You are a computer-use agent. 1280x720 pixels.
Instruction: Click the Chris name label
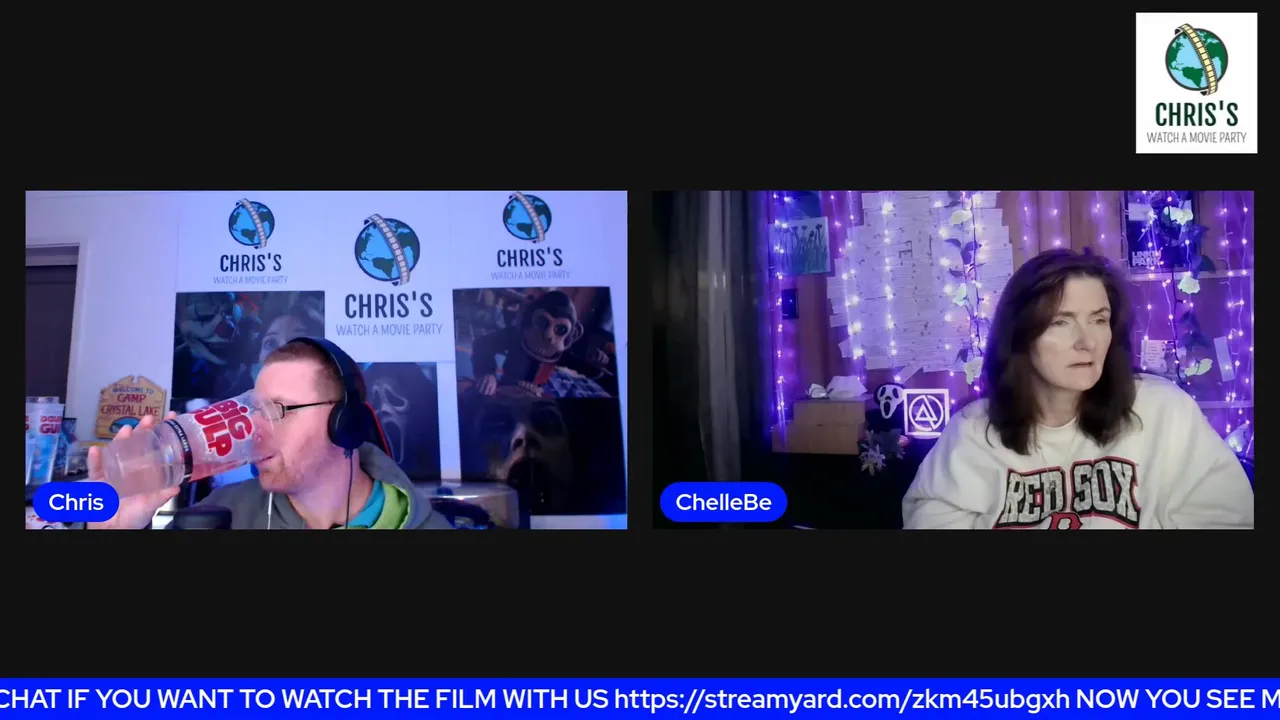pyautogui.click(x=76, y=502)
